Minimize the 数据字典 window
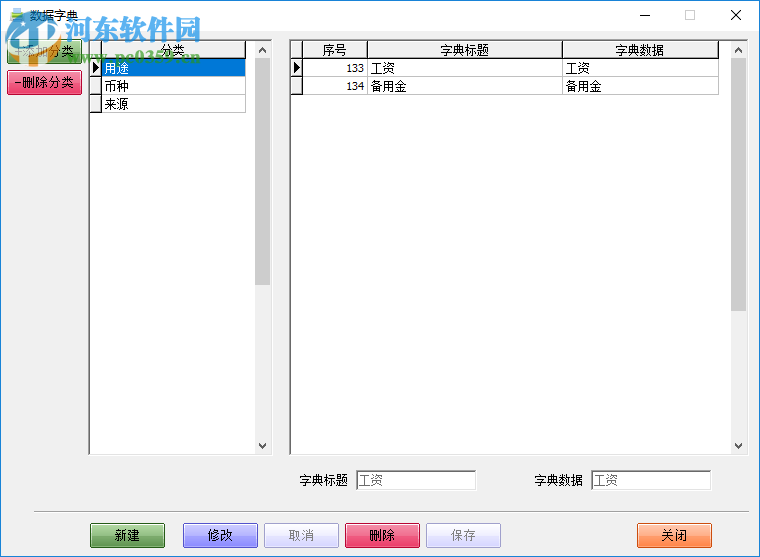Screen dimensions: 760x557 point(645,16)
